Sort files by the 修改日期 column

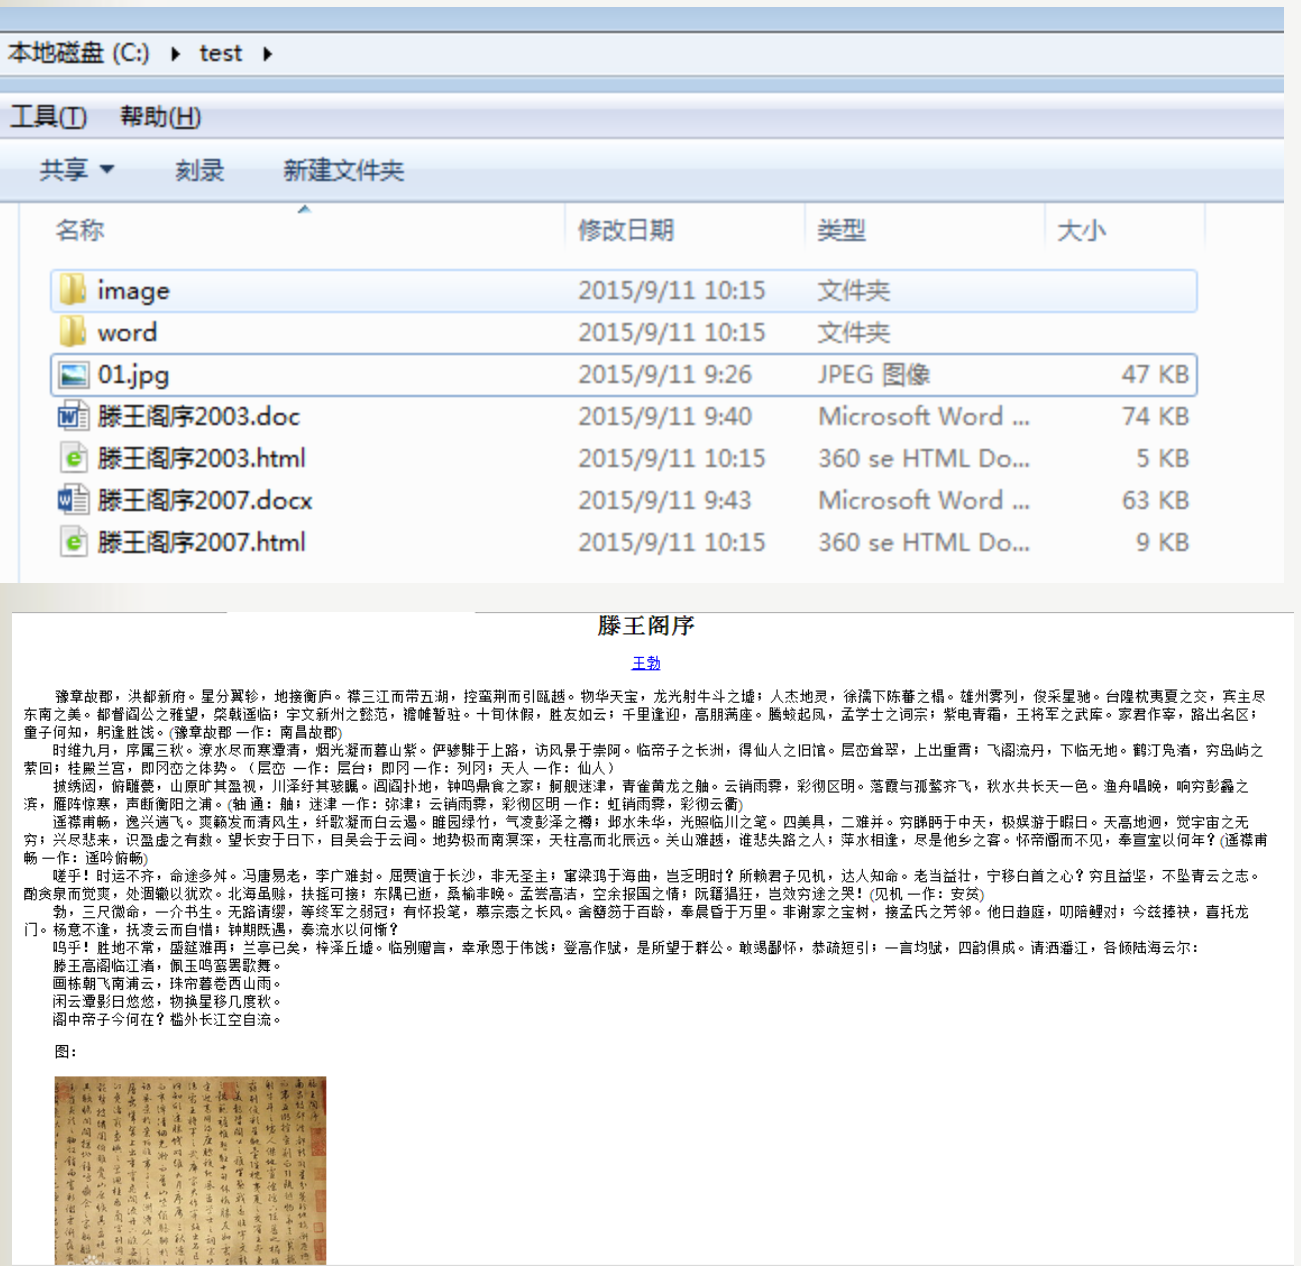point(629,230)
